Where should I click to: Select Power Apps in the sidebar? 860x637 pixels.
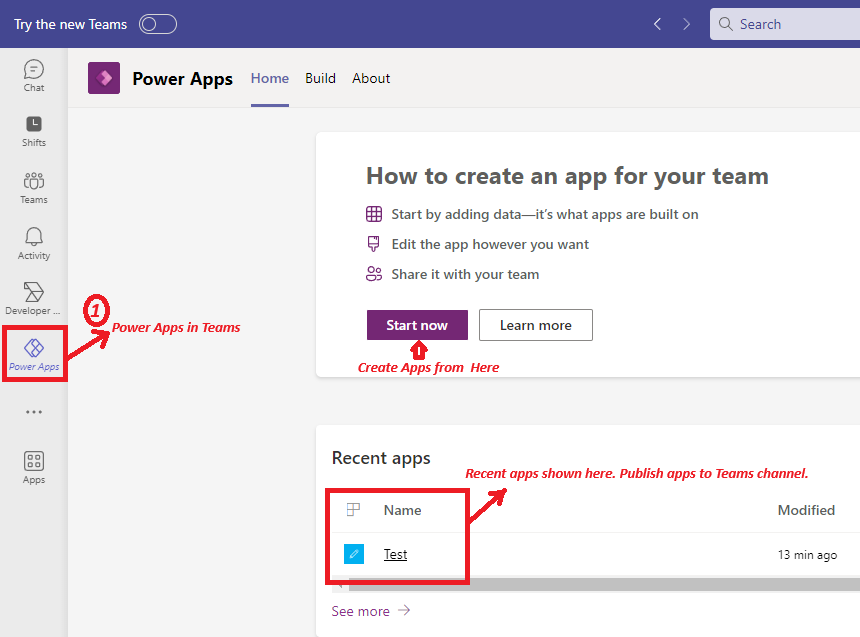click(34, 355)
